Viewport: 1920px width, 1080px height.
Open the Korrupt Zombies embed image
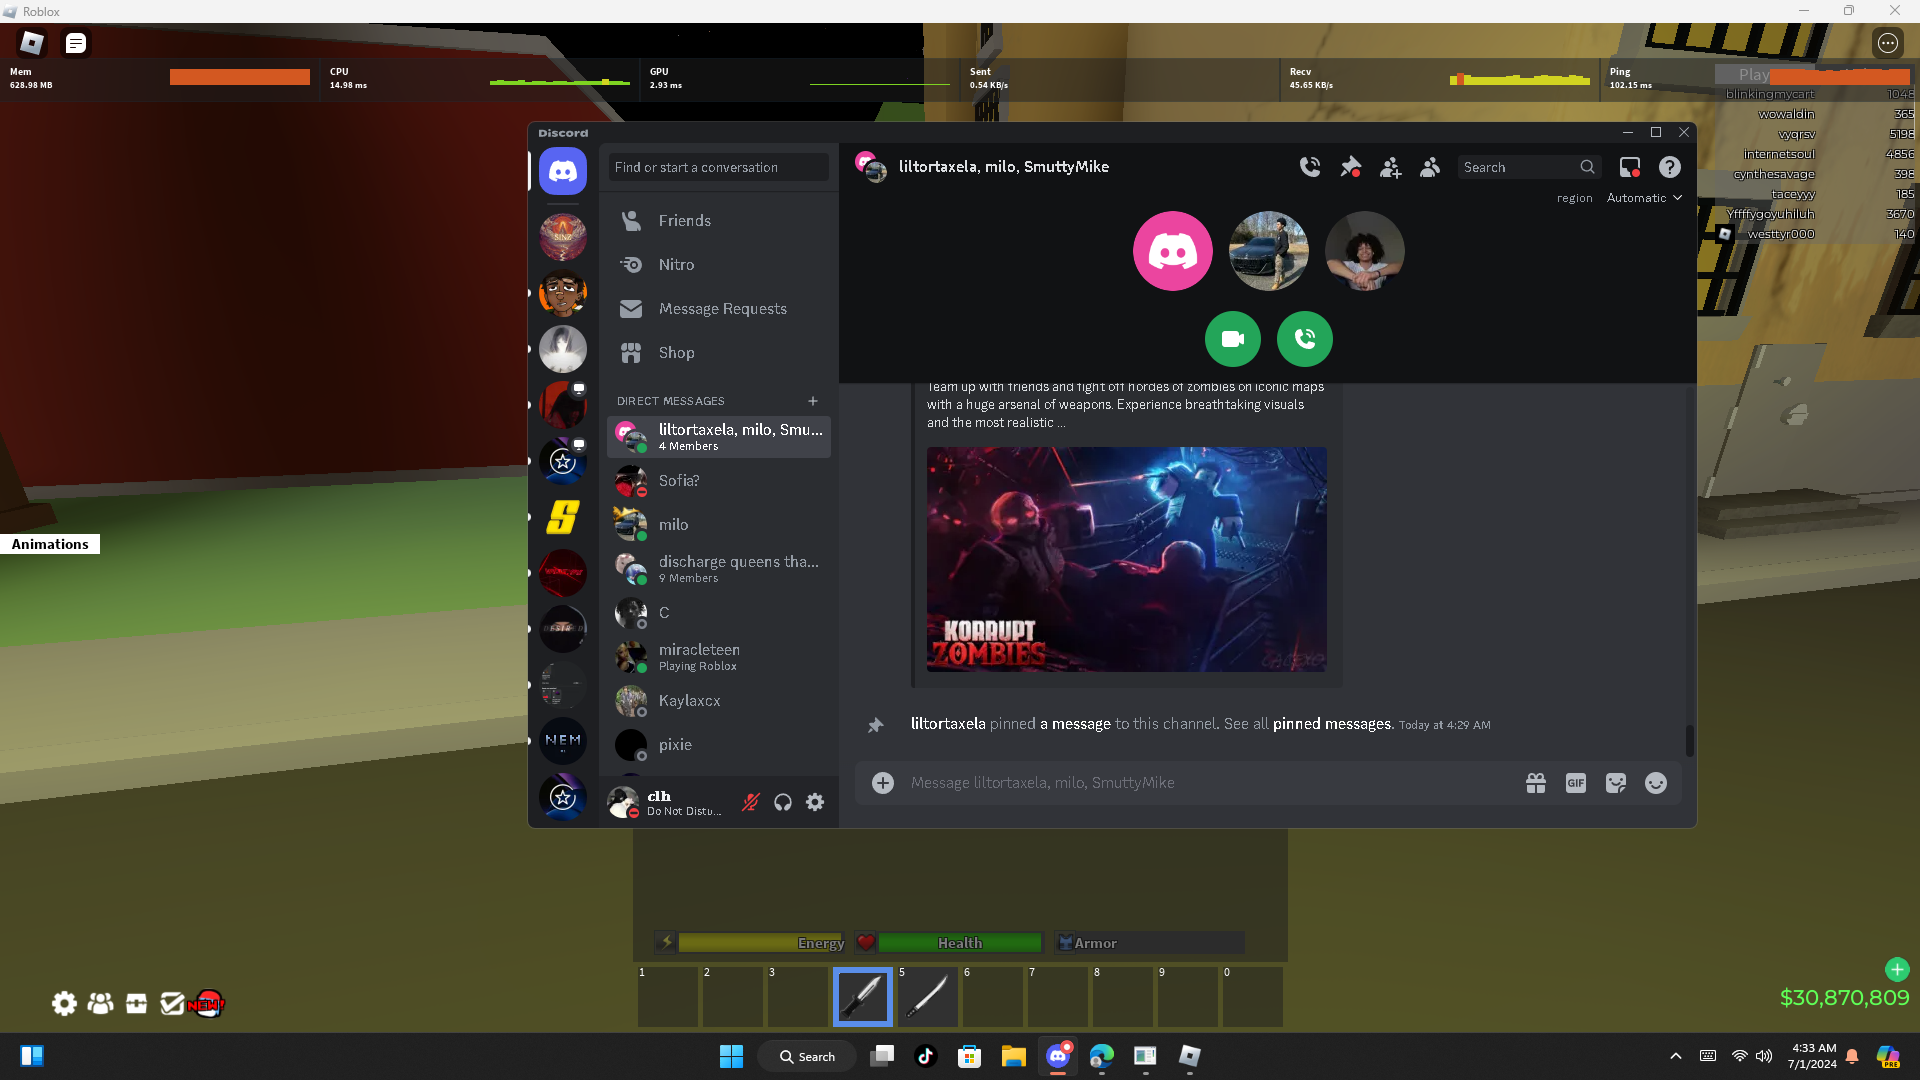(x=1127, y=559)
